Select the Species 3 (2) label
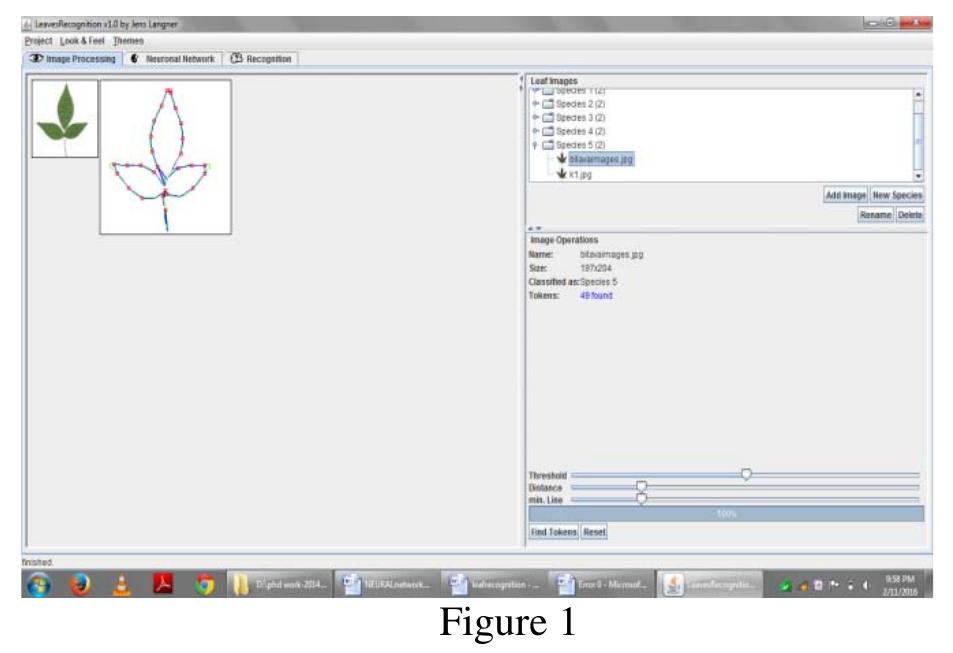This screenshot has height=653, width=953. pos(580,117)
